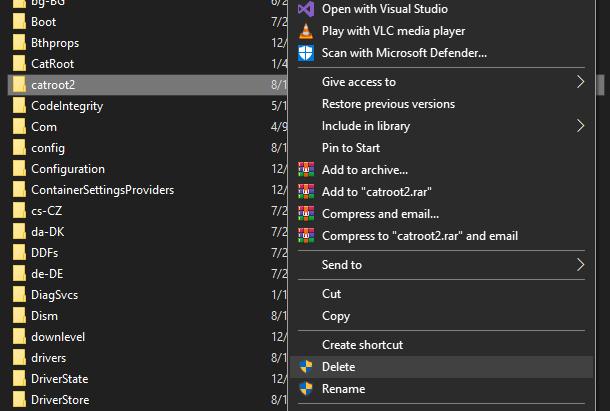This screenshot has height=411, width=610.
Task: Select the de-DE folder name
Action: [47, 274]
